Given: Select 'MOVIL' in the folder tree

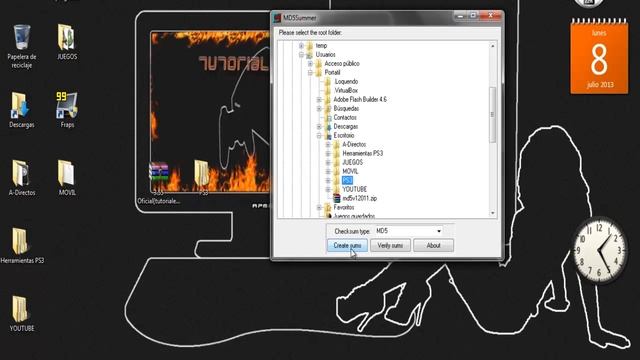Looking at the screenshot, I should (x=350, y=171).
